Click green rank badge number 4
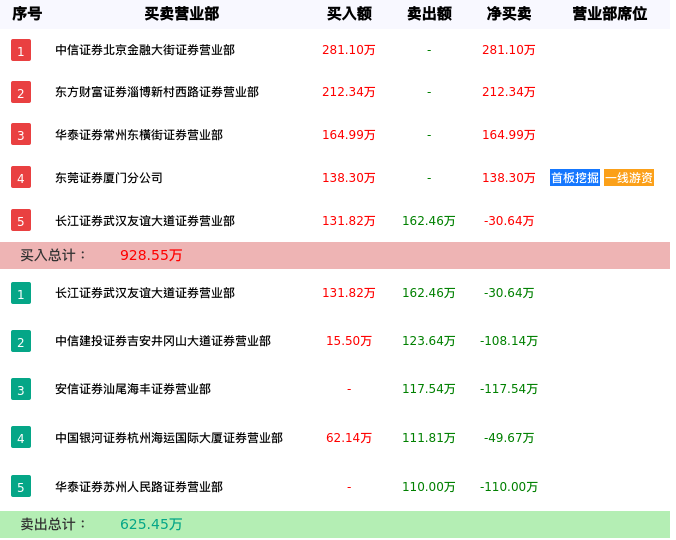 tap(21, 437)
